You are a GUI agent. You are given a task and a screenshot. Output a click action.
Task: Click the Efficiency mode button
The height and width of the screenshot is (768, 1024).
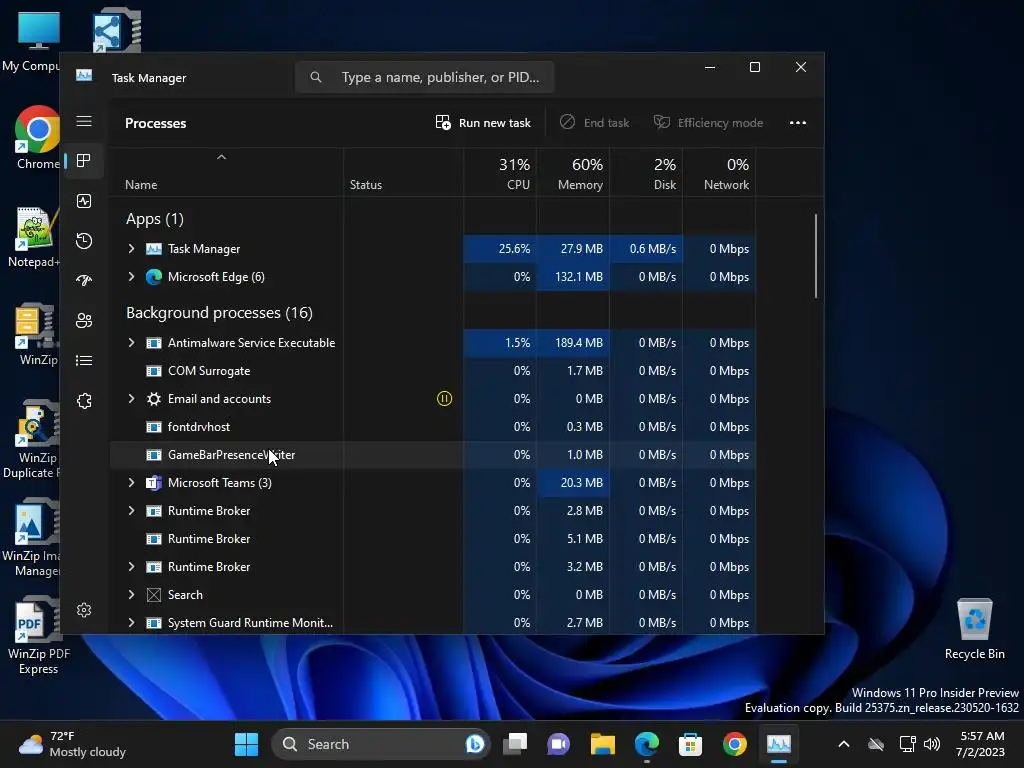(709, 123)
